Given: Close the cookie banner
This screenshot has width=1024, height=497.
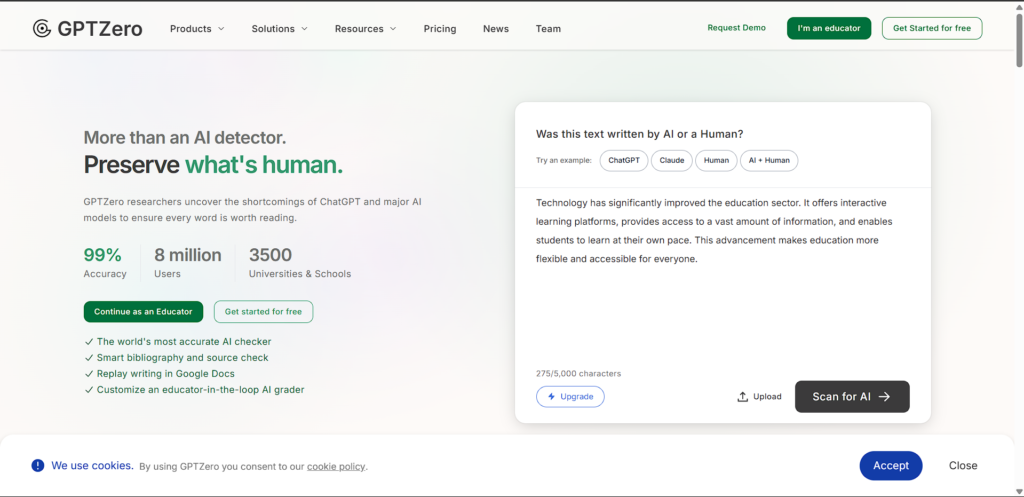Looking at the screenshot, I should [x=963, y=466].
